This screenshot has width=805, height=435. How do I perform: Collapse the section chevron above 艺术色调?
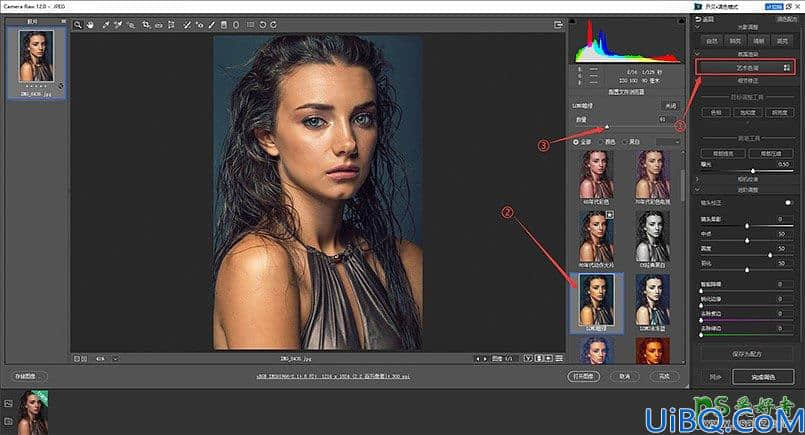pyautogui.click(x=698, y=53)
